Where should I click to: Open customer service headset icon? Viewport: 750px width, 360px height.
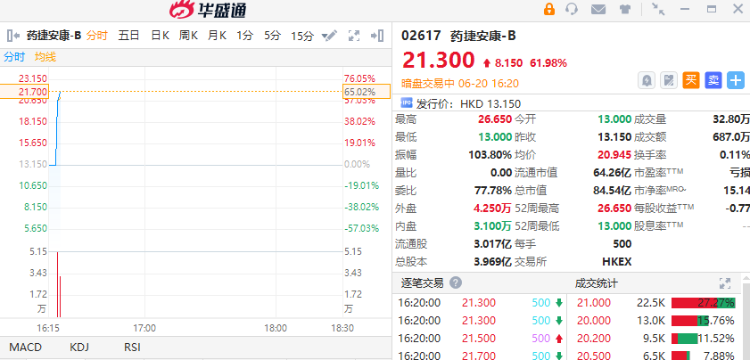point(572,9)
